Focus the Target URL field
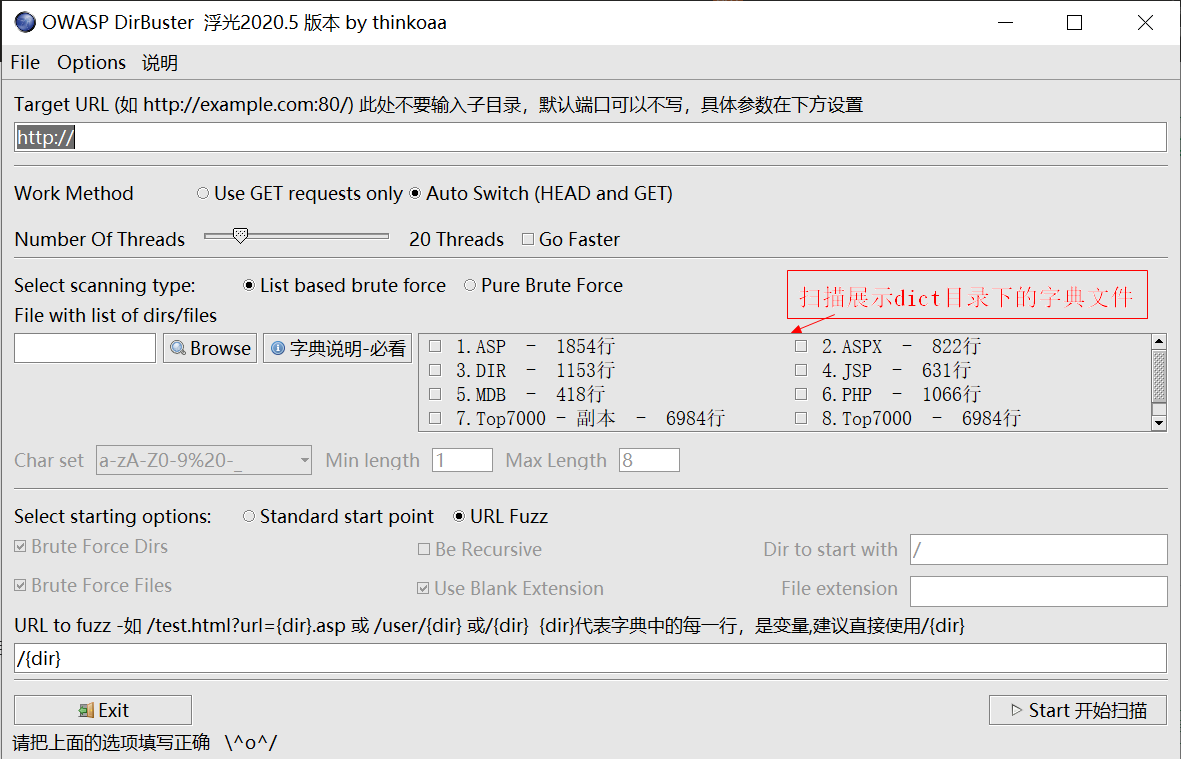 pos(590,137)
